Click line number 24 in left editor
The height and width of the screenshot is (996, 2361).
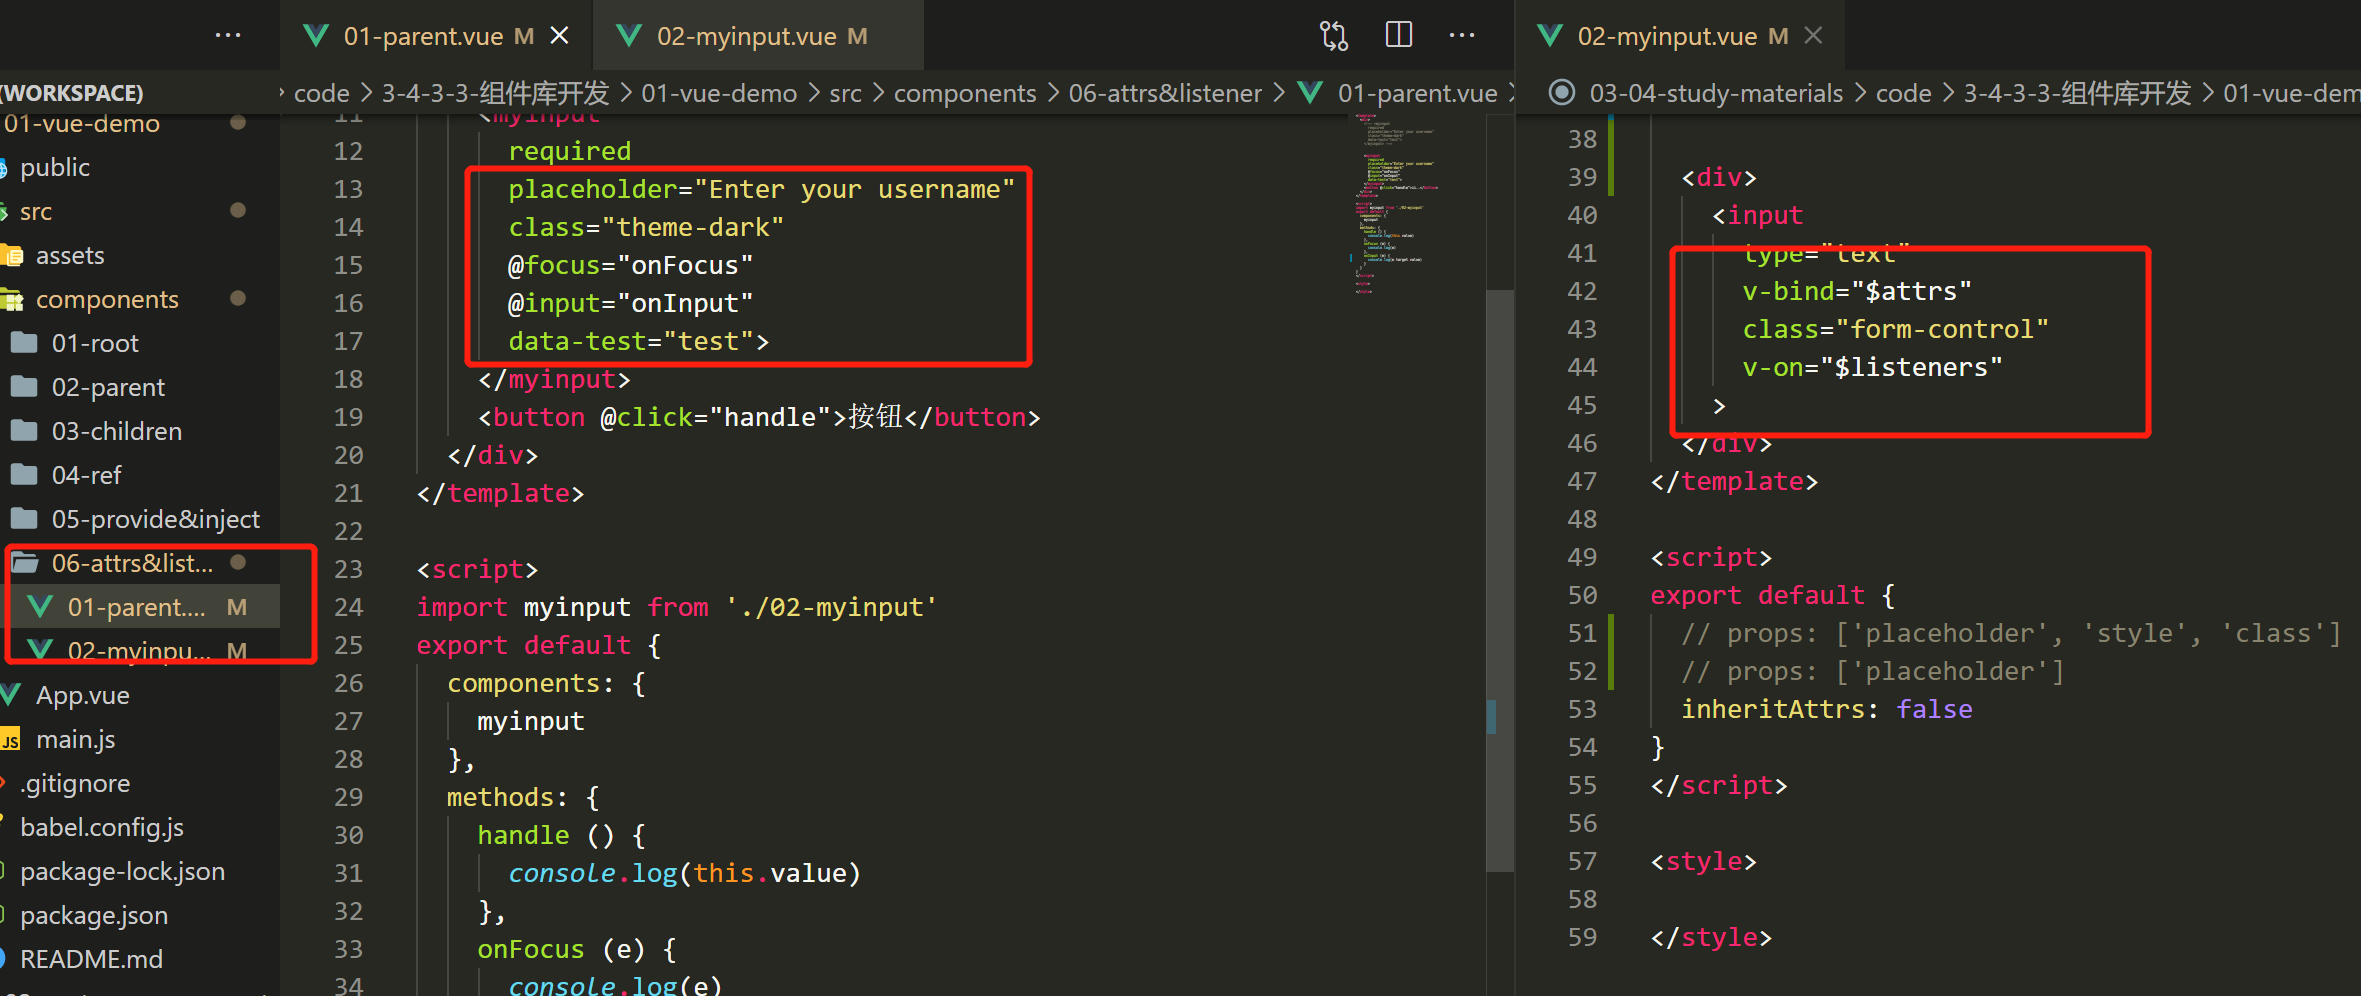tap(348, 607)
